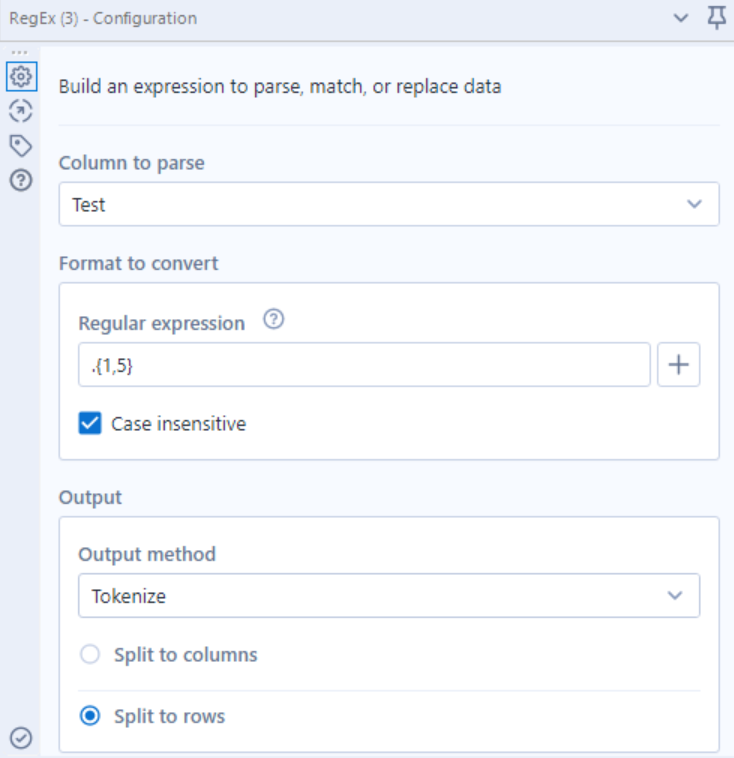
Task: Click the RegEx (3) - Configuration title
Action: (103, 18)
